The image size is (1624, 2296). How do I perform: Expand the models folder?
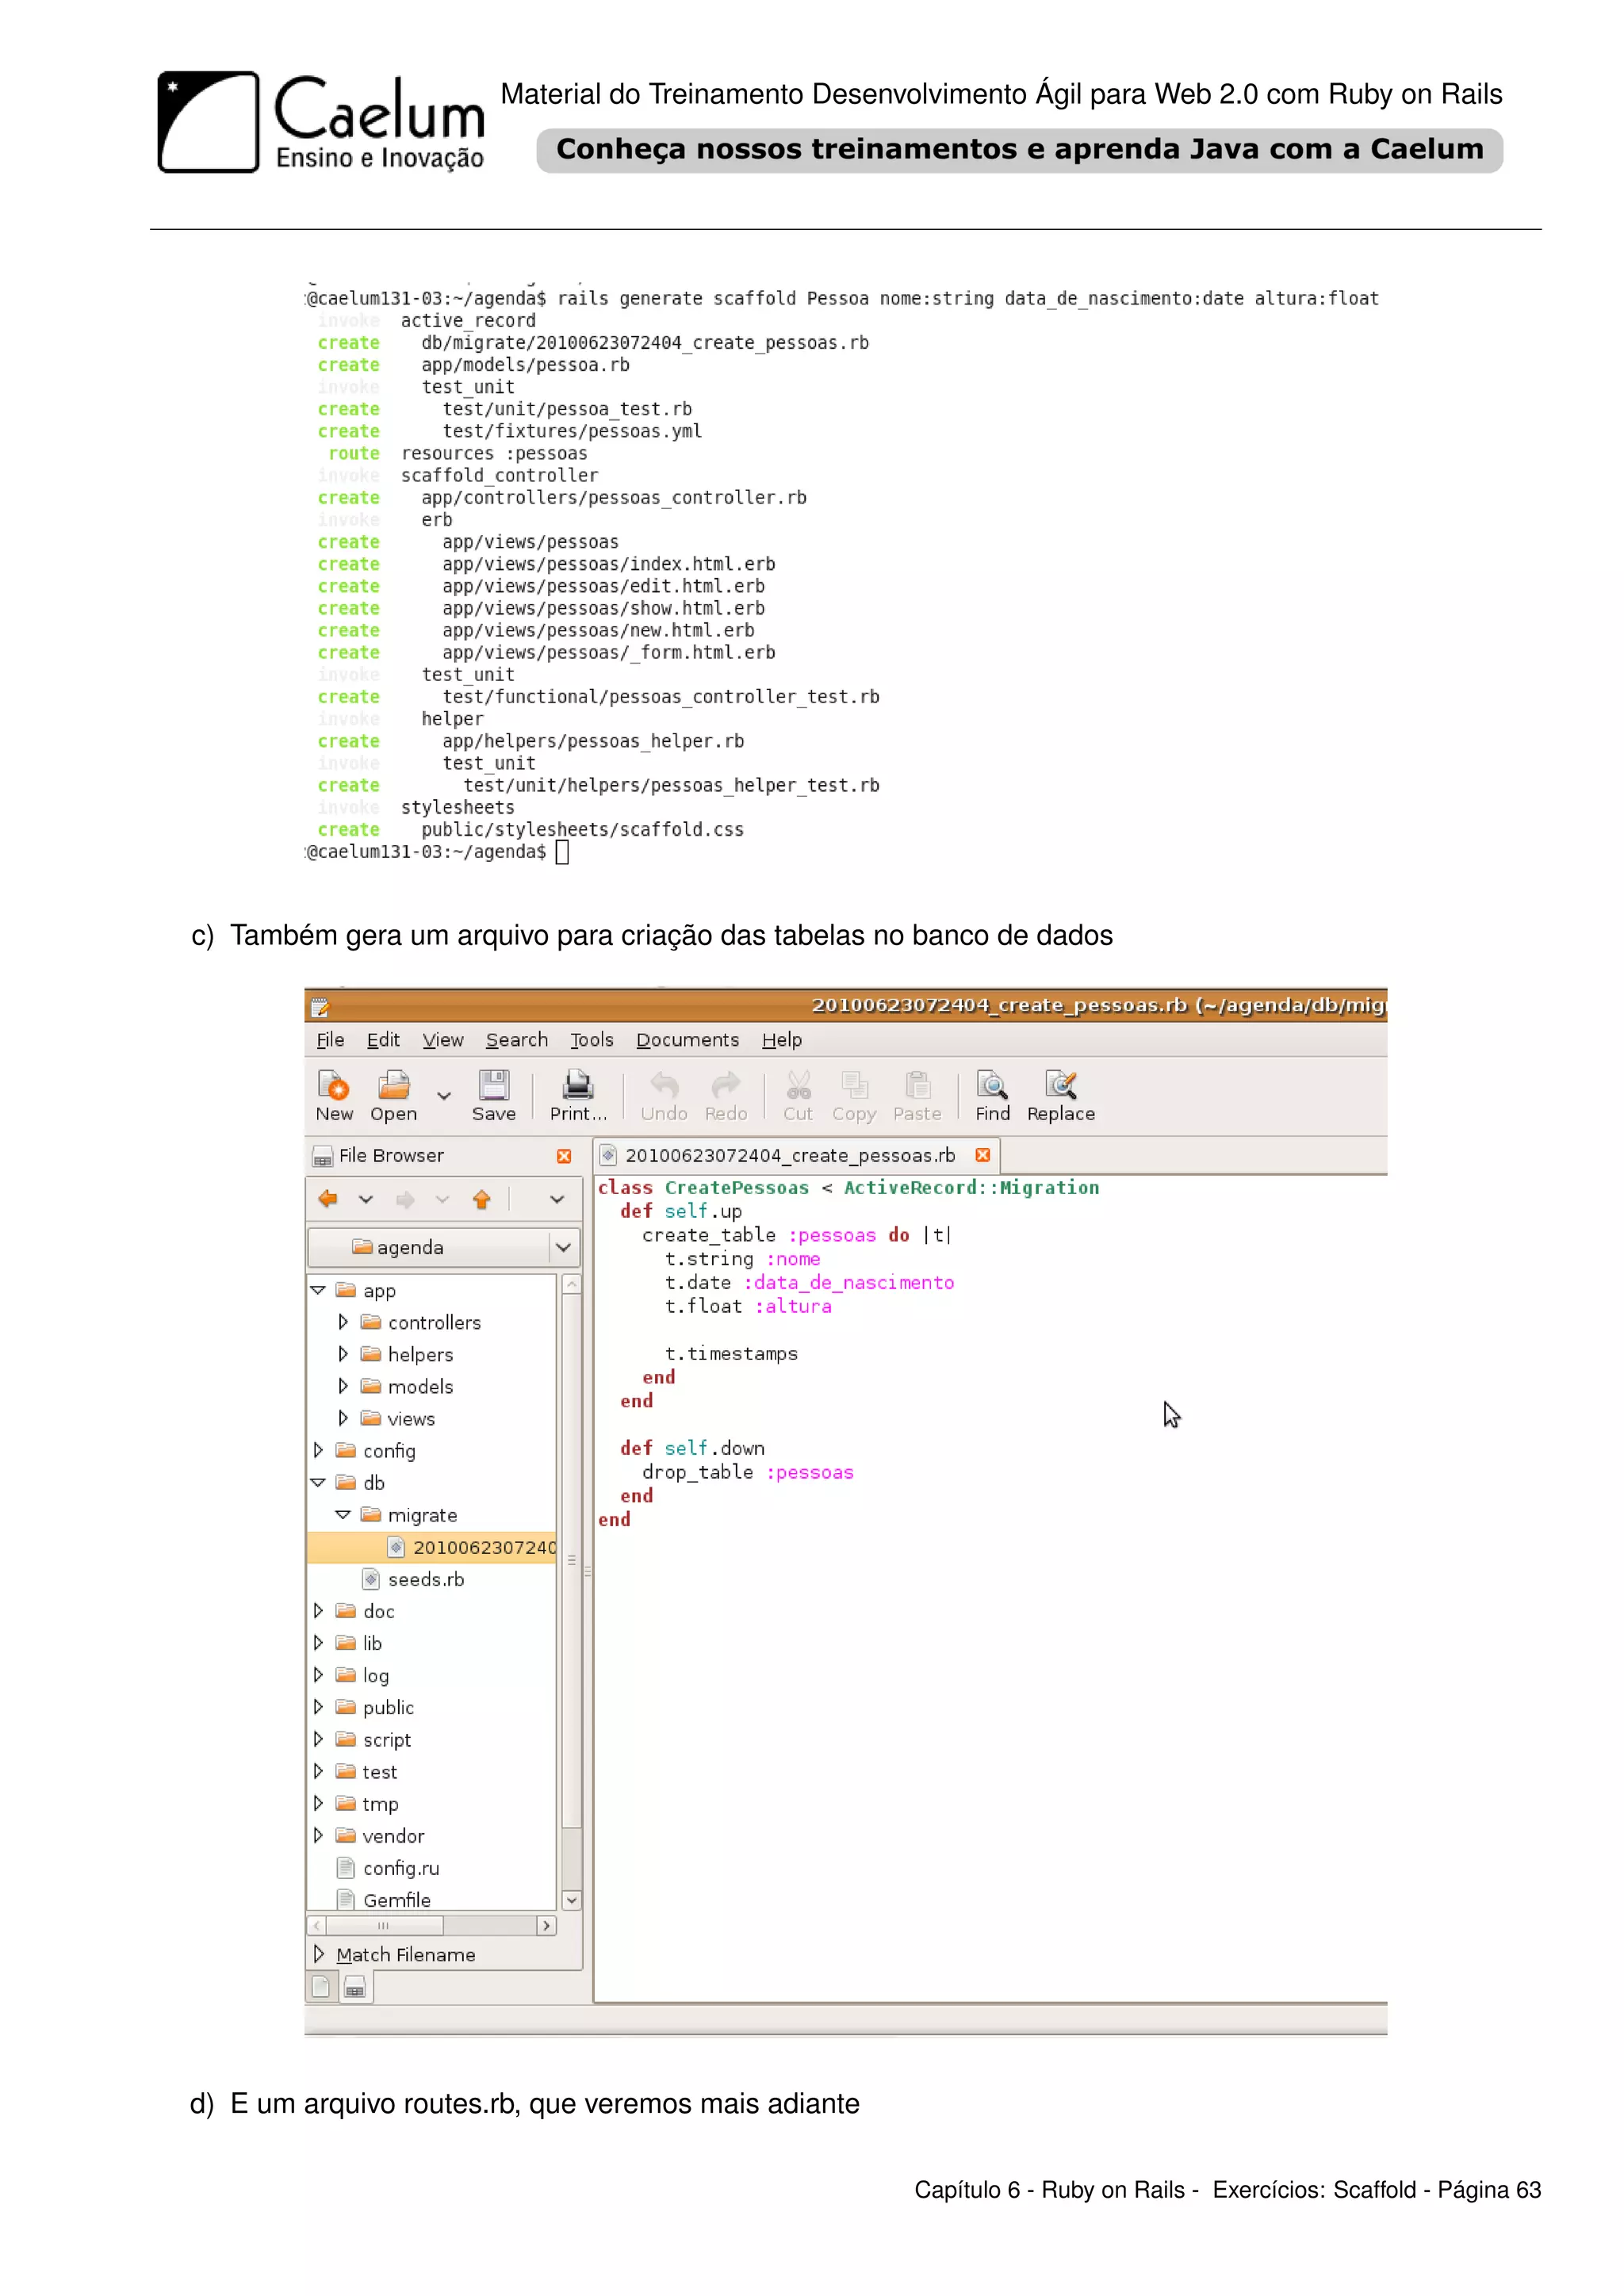[x=343, y=1386]
